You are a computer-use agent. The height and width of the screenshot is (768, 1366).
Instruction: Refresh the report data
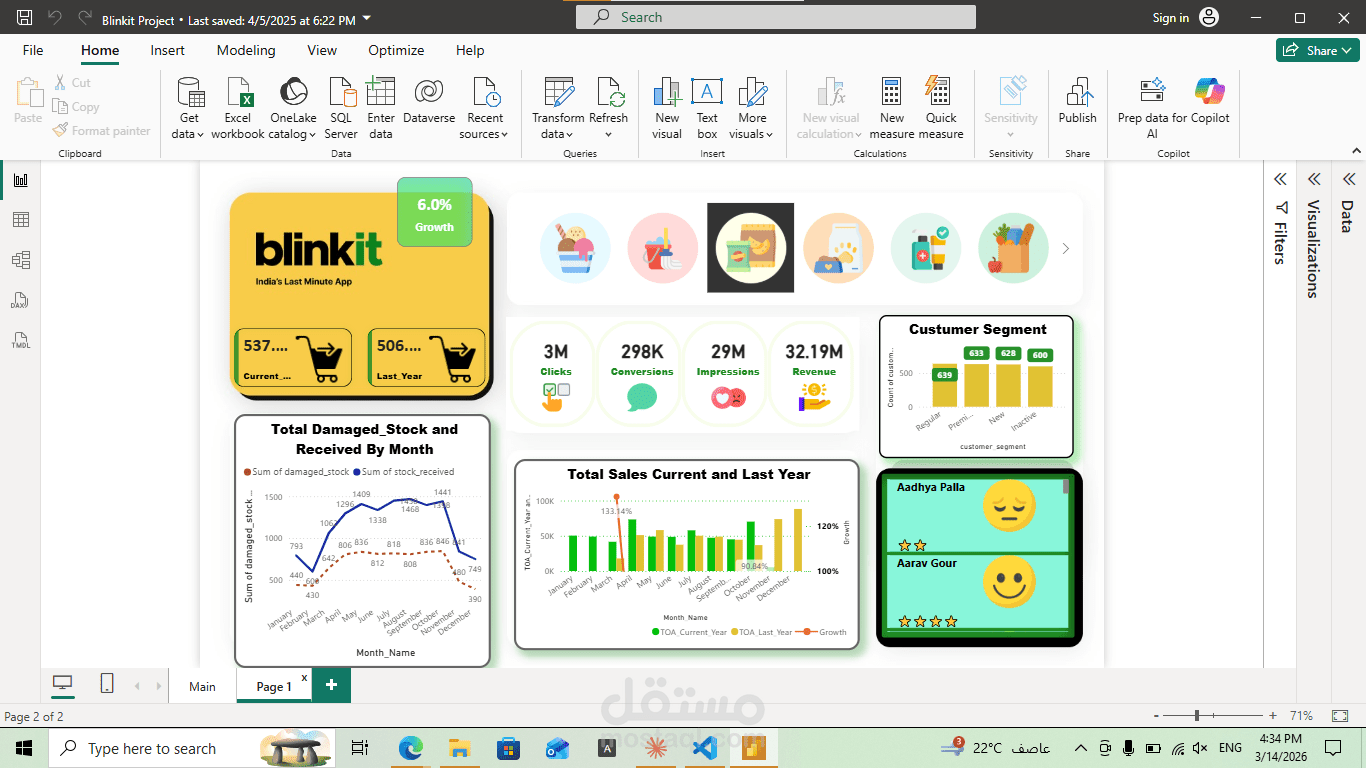pyautogui.click(x=609, y=108)
